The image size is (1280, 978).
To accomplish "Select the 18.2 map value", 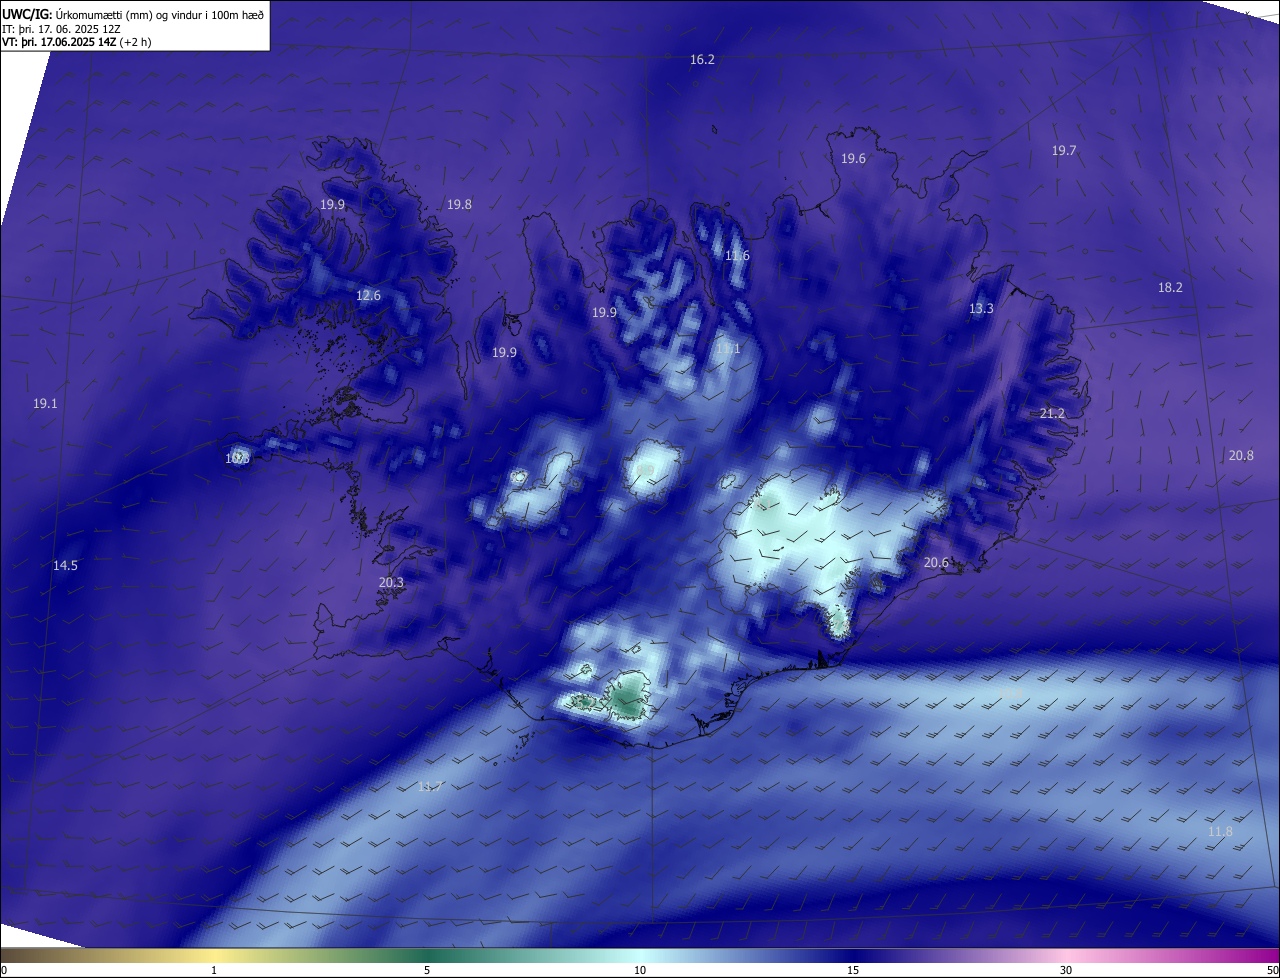I will [x=1170, y=288].
